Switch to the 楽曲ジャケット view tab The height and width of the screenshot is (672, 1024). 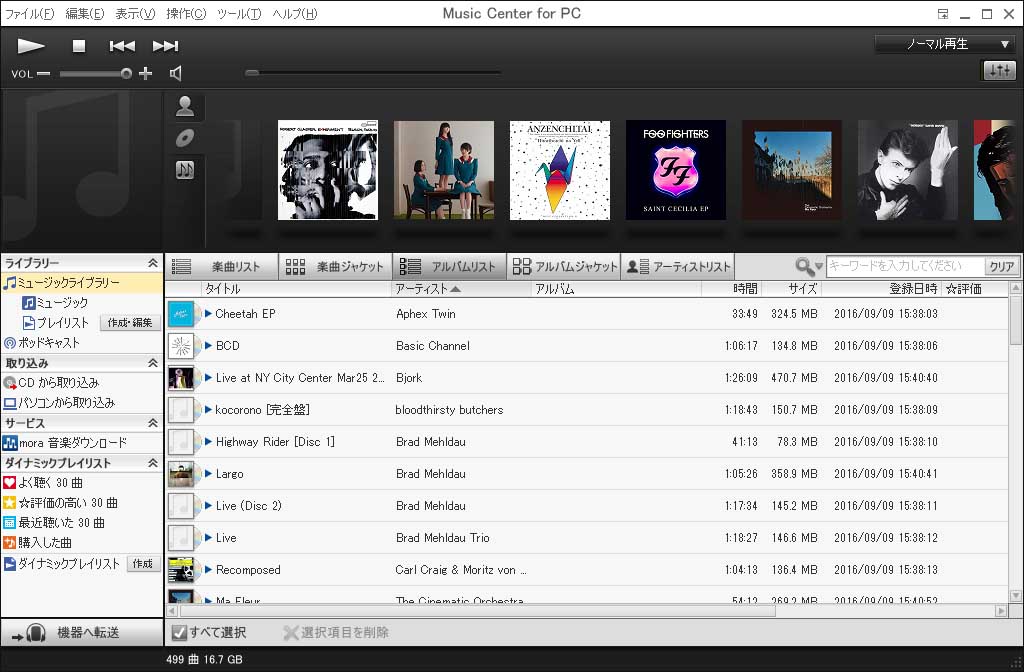tap(336, 266)
